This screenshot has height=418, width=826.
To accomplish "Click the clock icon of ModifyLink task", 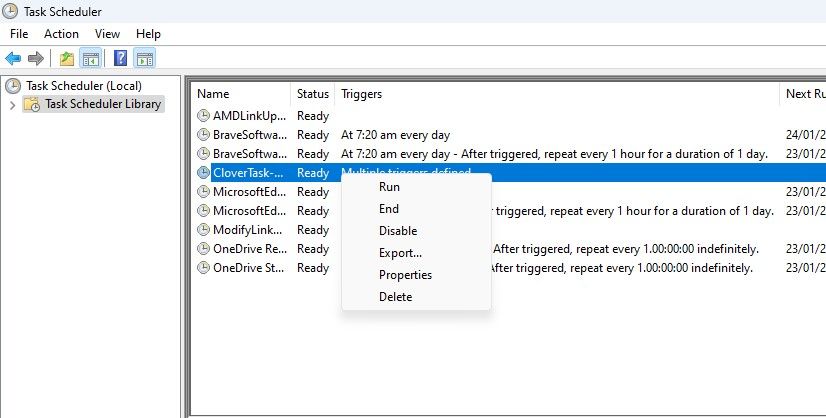I will pyautogui.click(x=203, y=229).
